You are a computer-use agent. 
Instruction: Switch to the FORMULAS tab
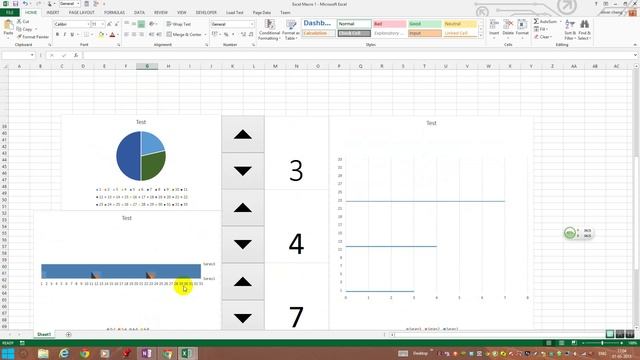click(114, 13)
